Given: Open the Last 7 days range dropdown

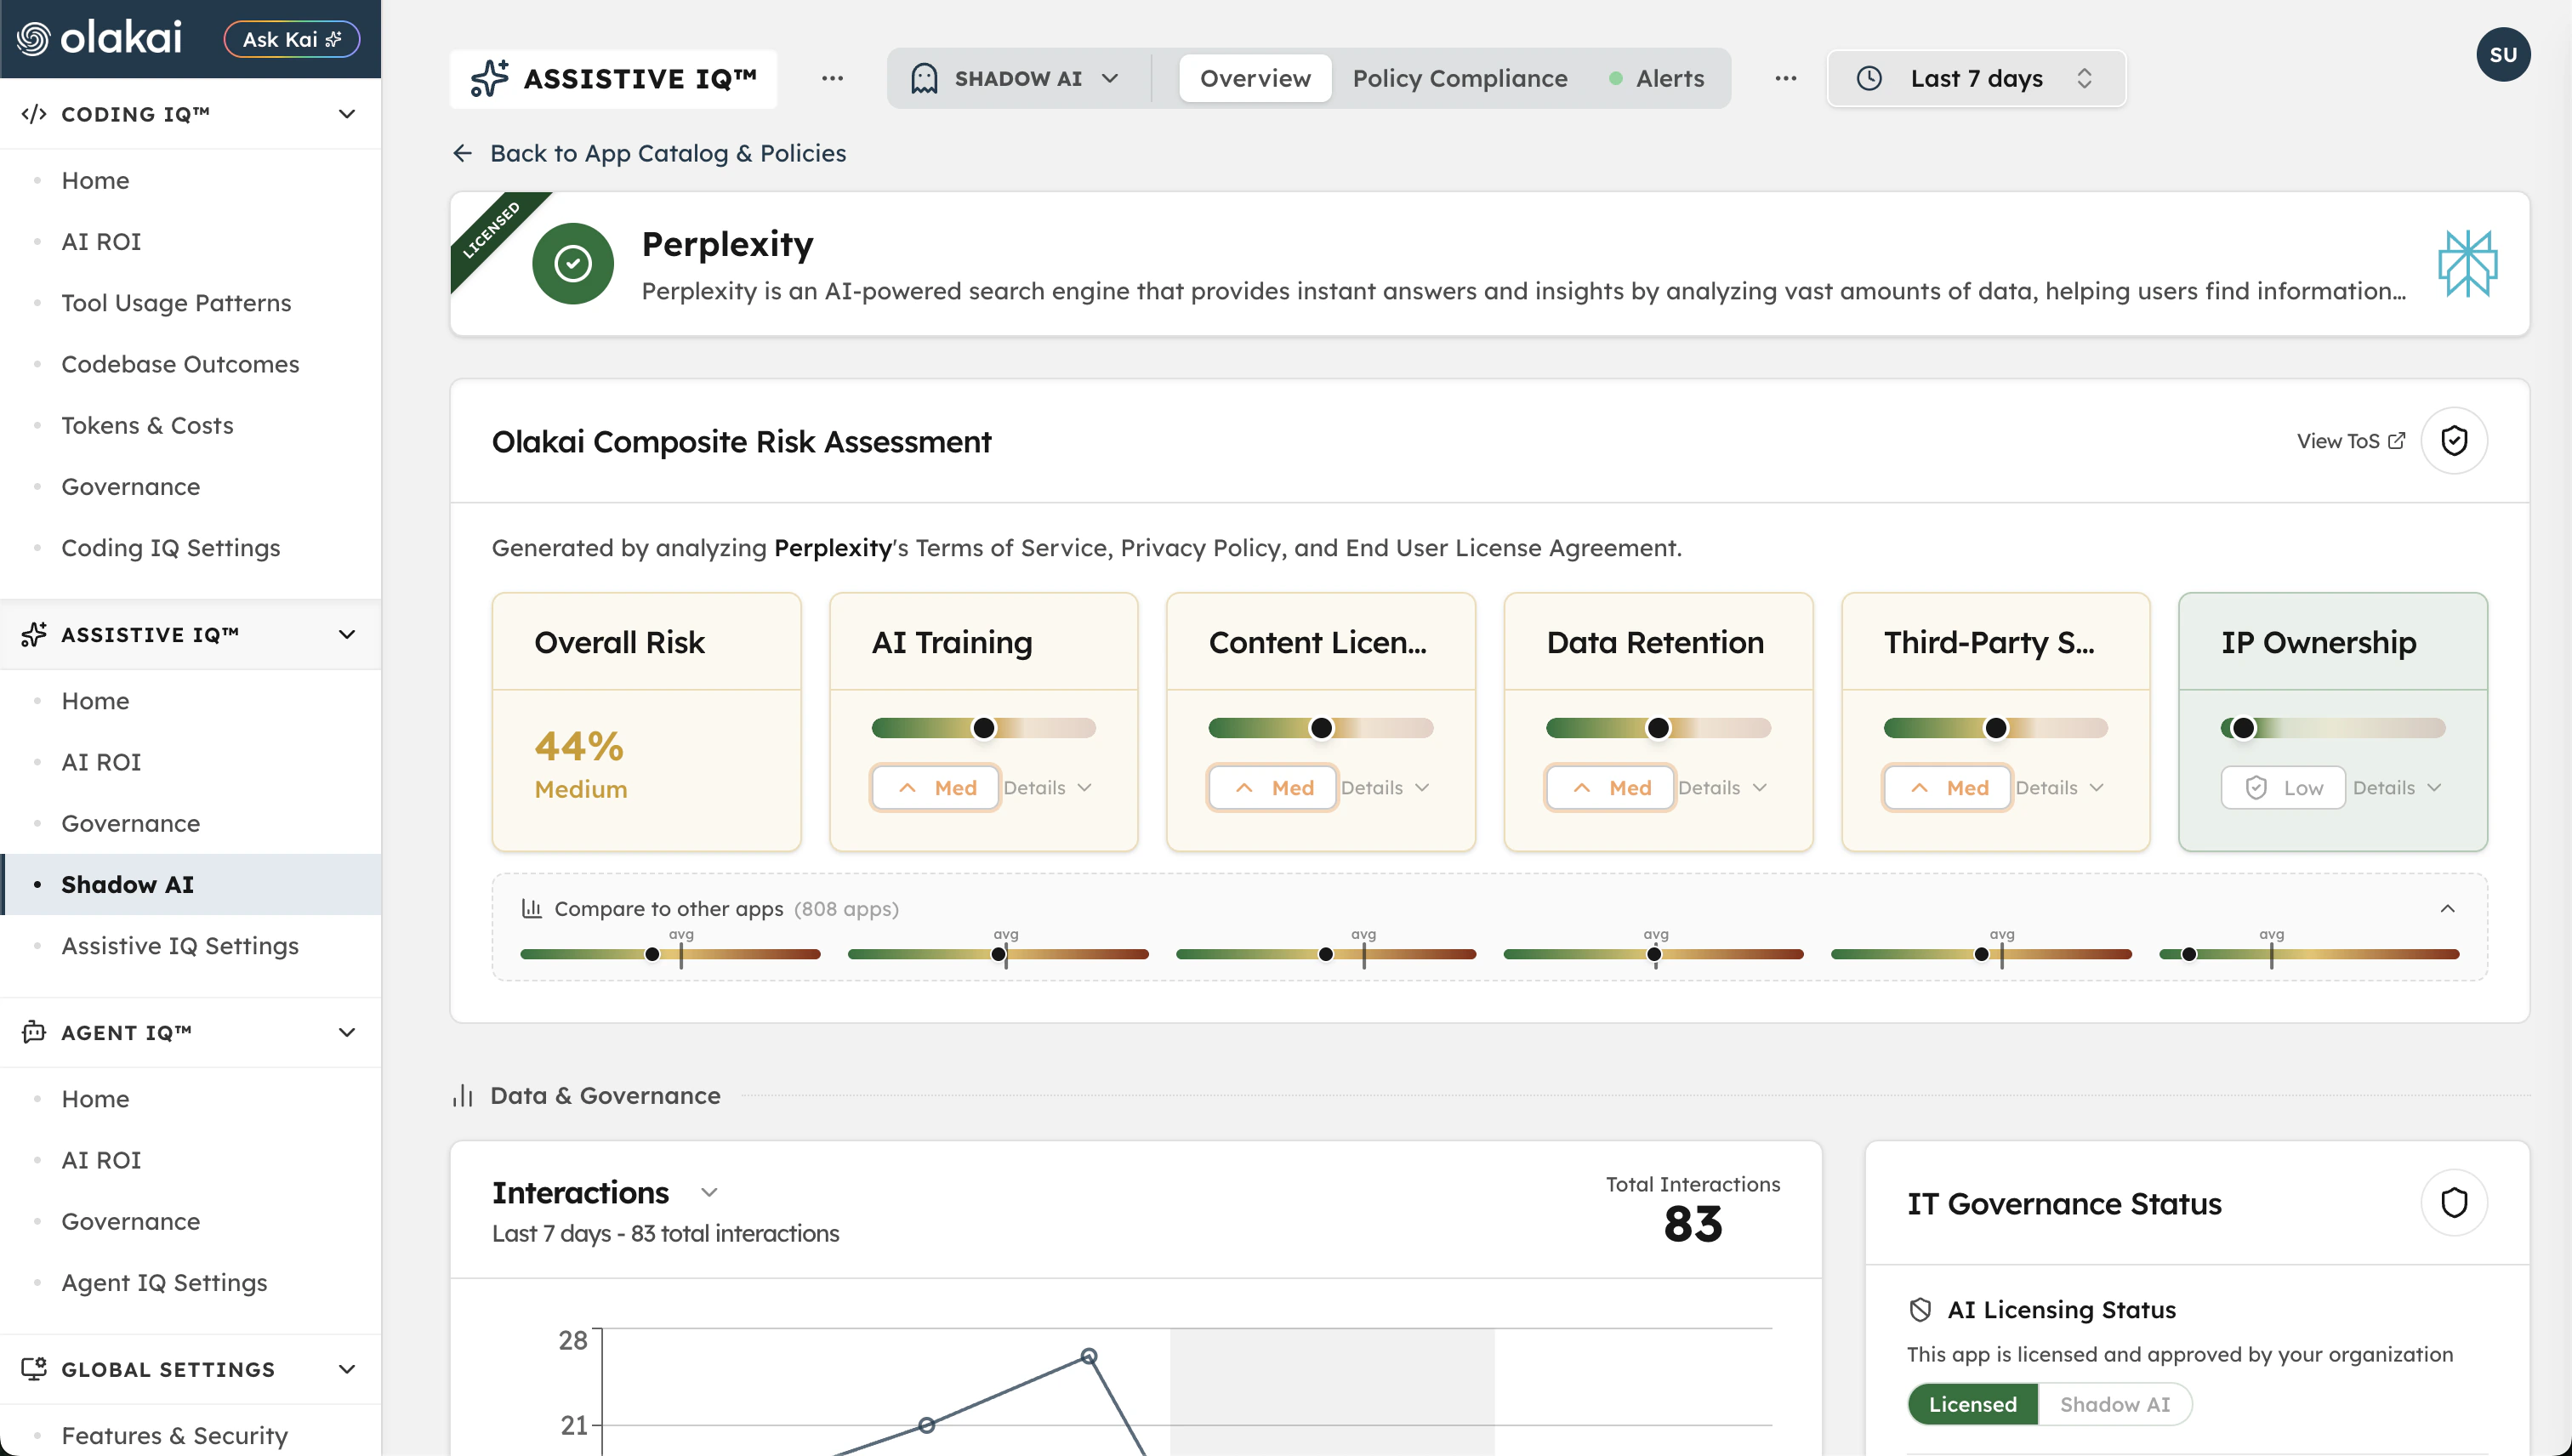Looking at the screenshot, I should coord(1976,78).
